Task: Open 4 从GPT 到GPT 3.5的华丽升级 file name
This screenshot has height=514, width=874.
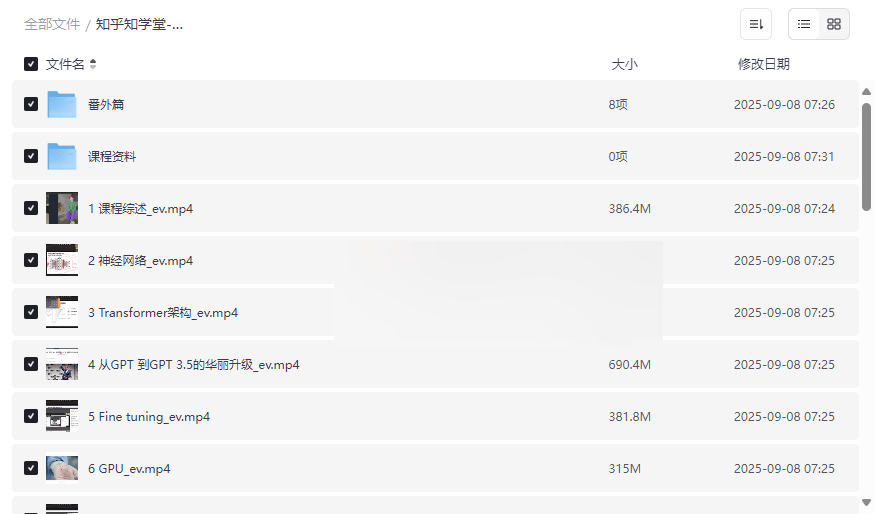Action: tap(193, 364)
